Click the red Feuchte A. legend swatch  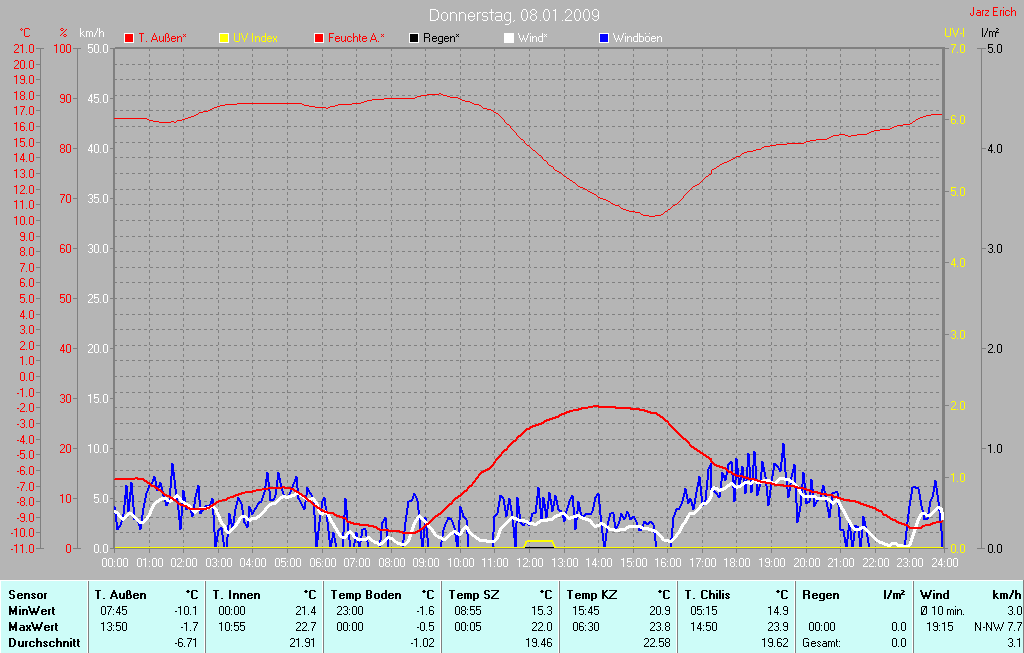point(319,38)
